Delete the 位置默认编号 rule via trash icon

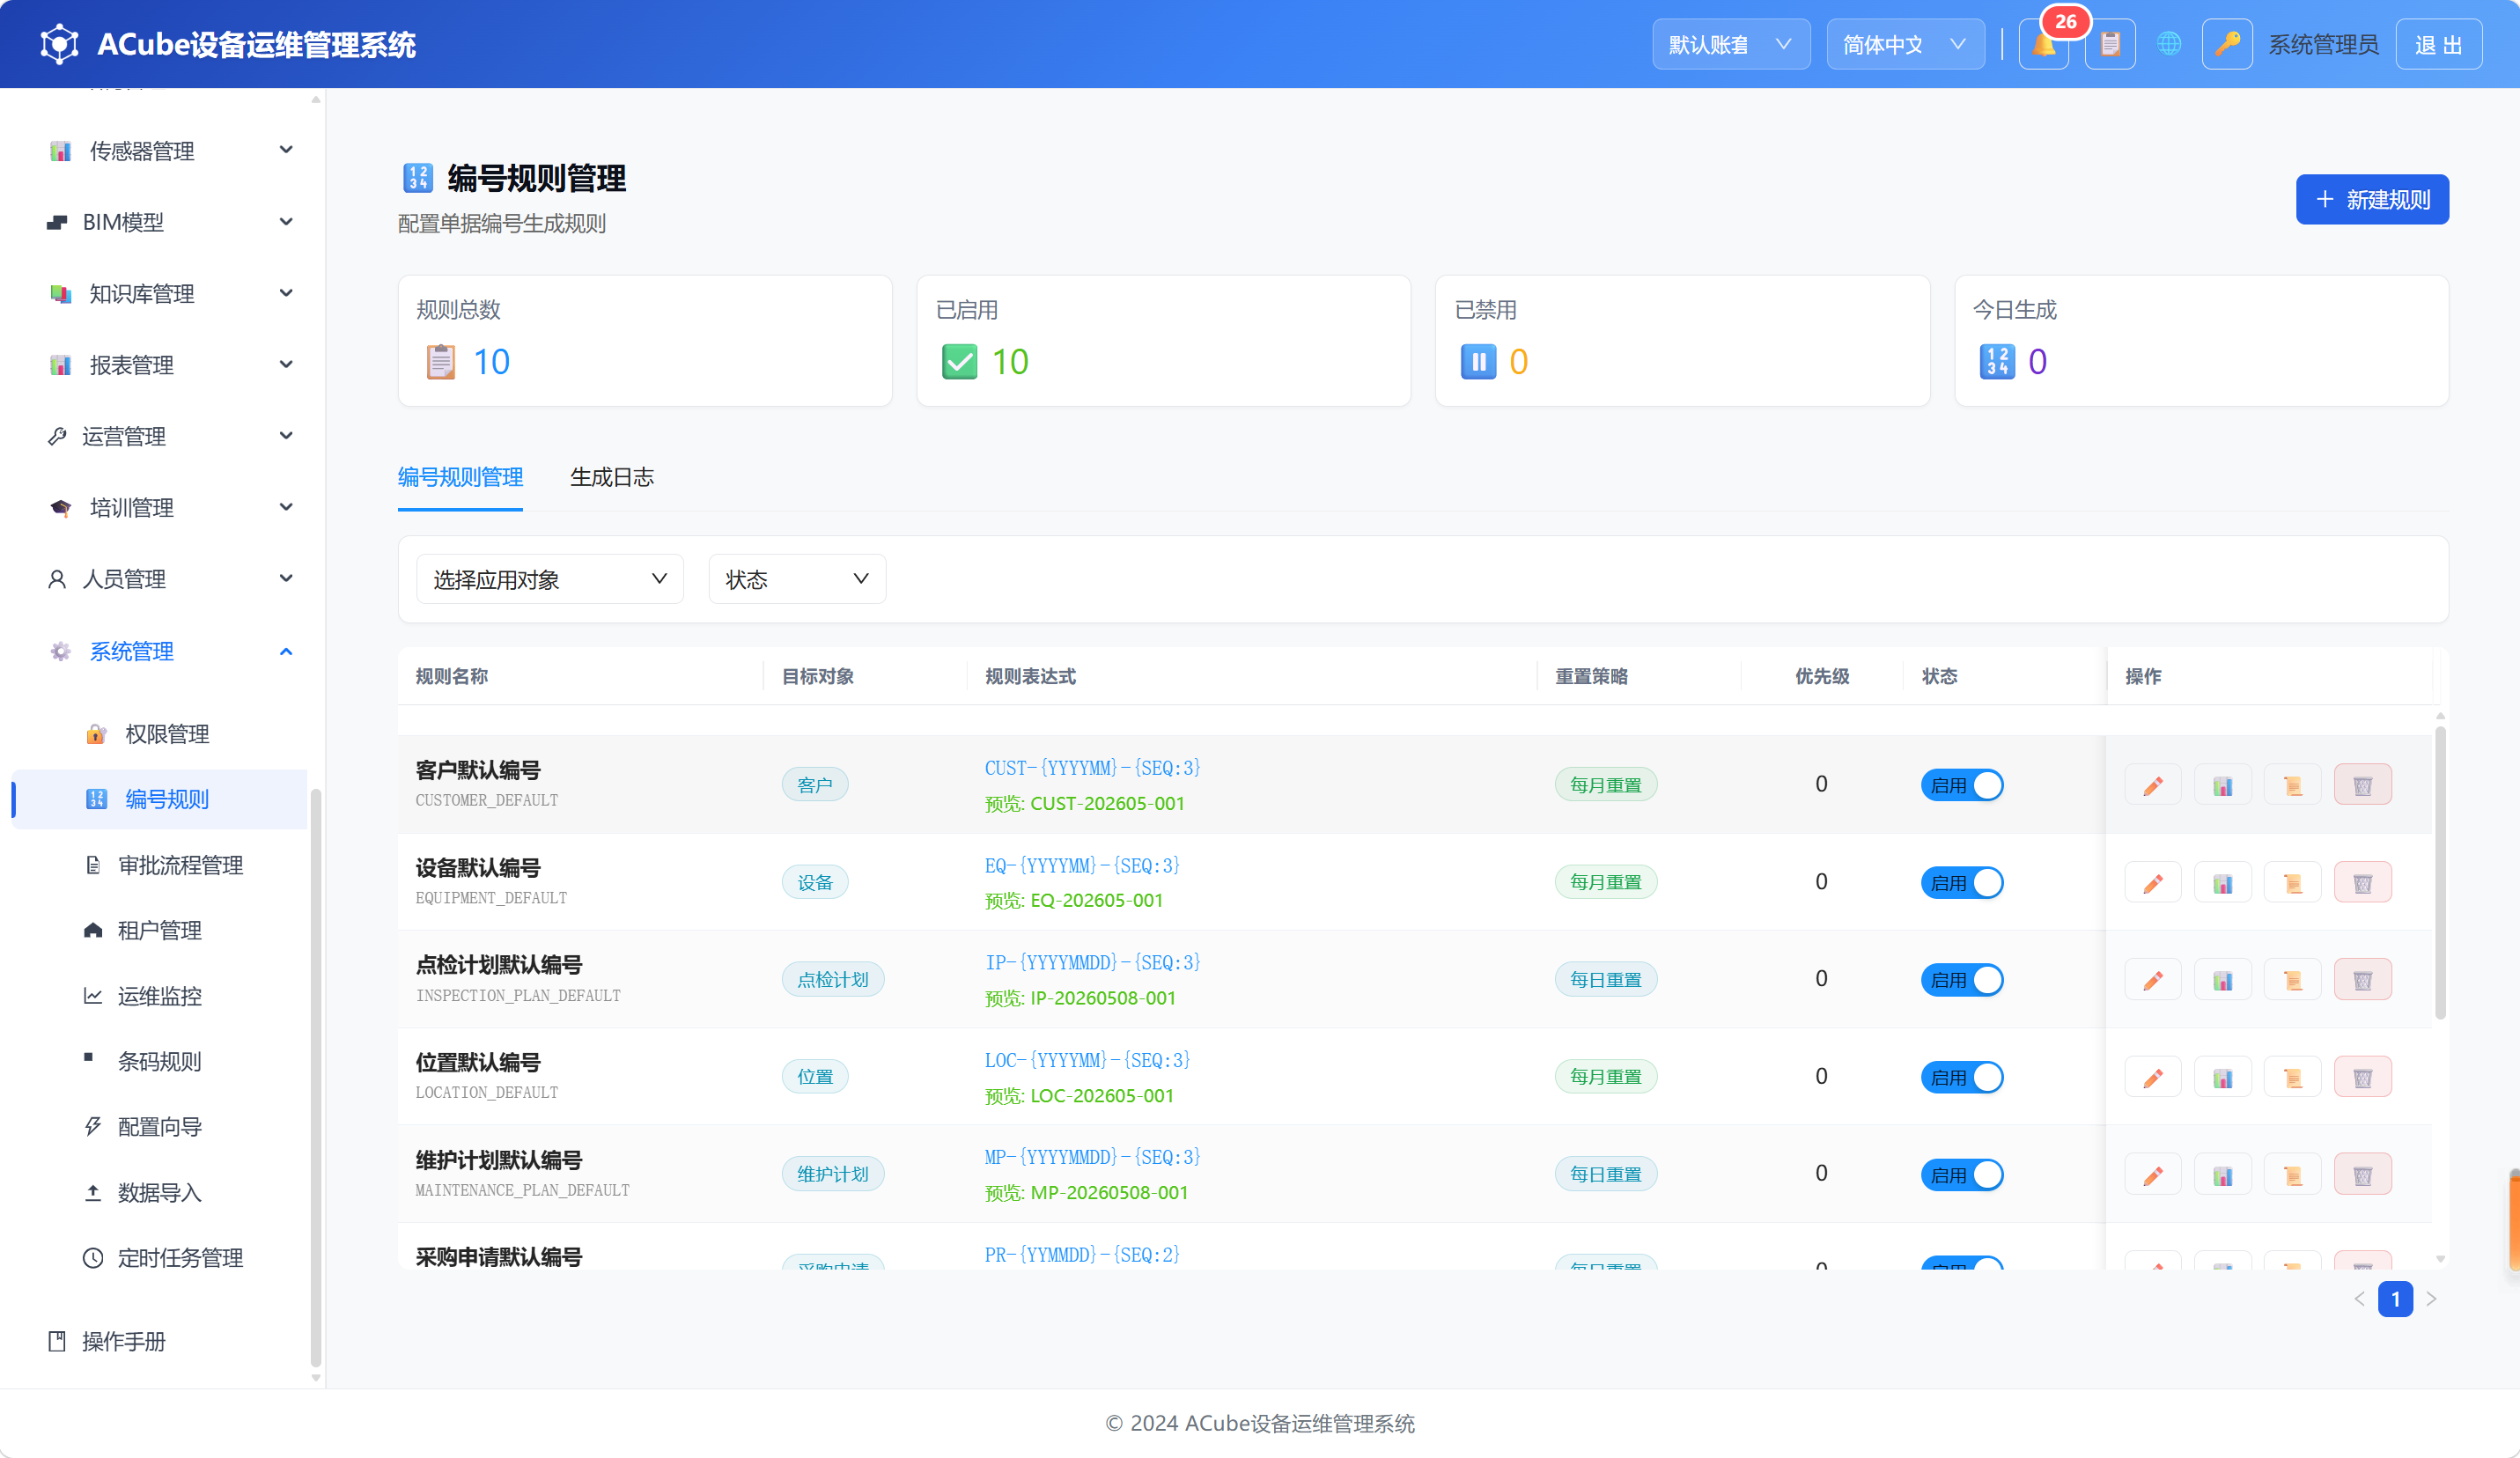tap(2363, 1078)
